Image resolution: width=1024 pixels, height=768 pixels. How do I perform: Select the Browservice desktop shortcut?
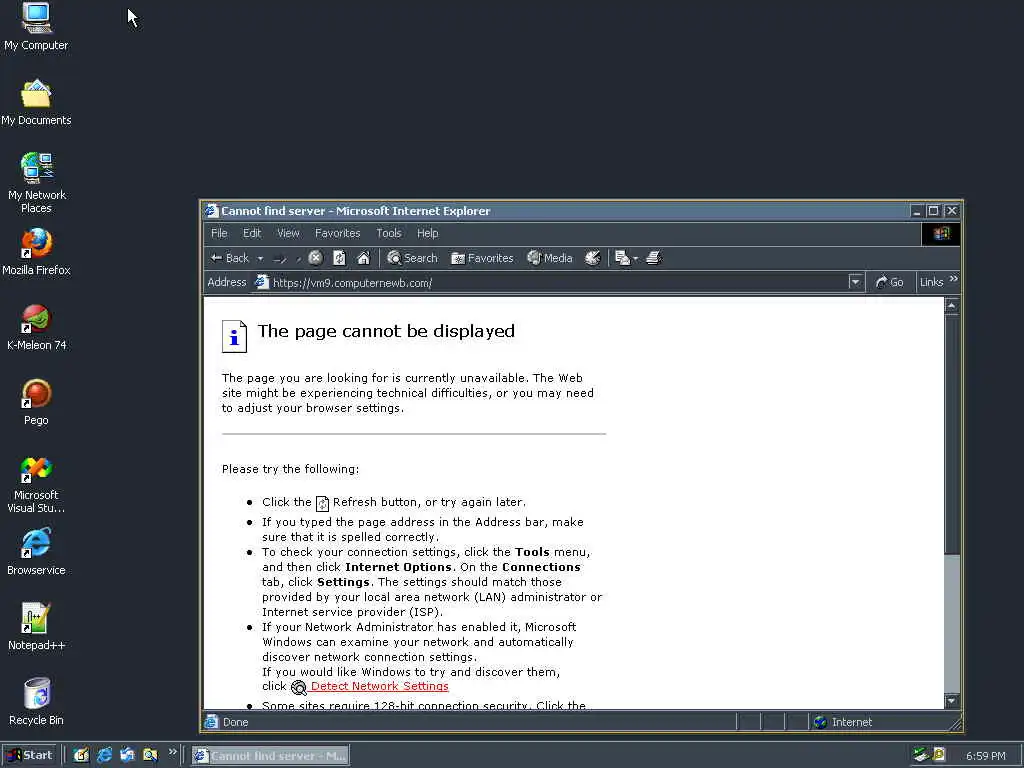point(37,552)
